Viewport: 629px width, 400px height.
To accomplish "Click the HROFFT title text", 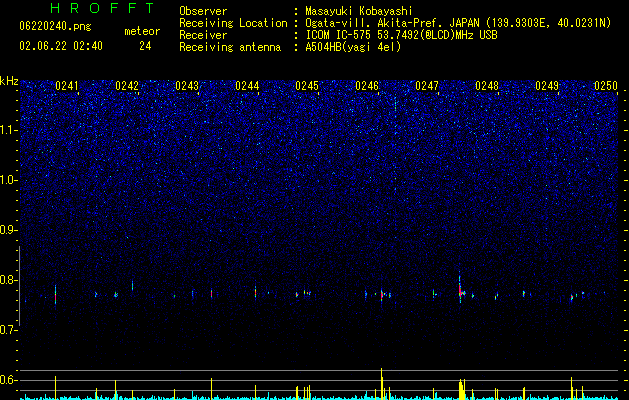I will (103, 8).
